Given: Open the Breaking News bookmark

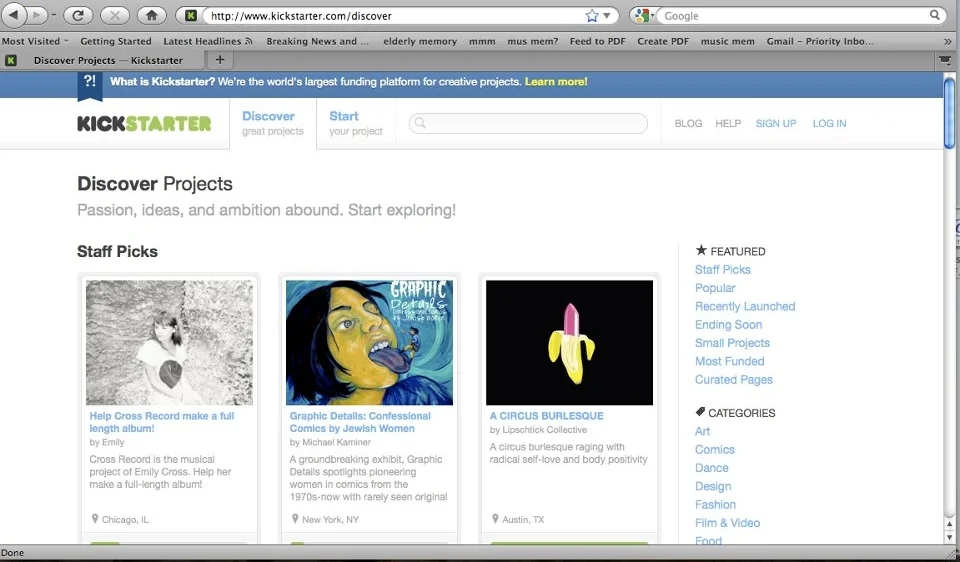Looking at the screenshot, I should pos(317,41).
